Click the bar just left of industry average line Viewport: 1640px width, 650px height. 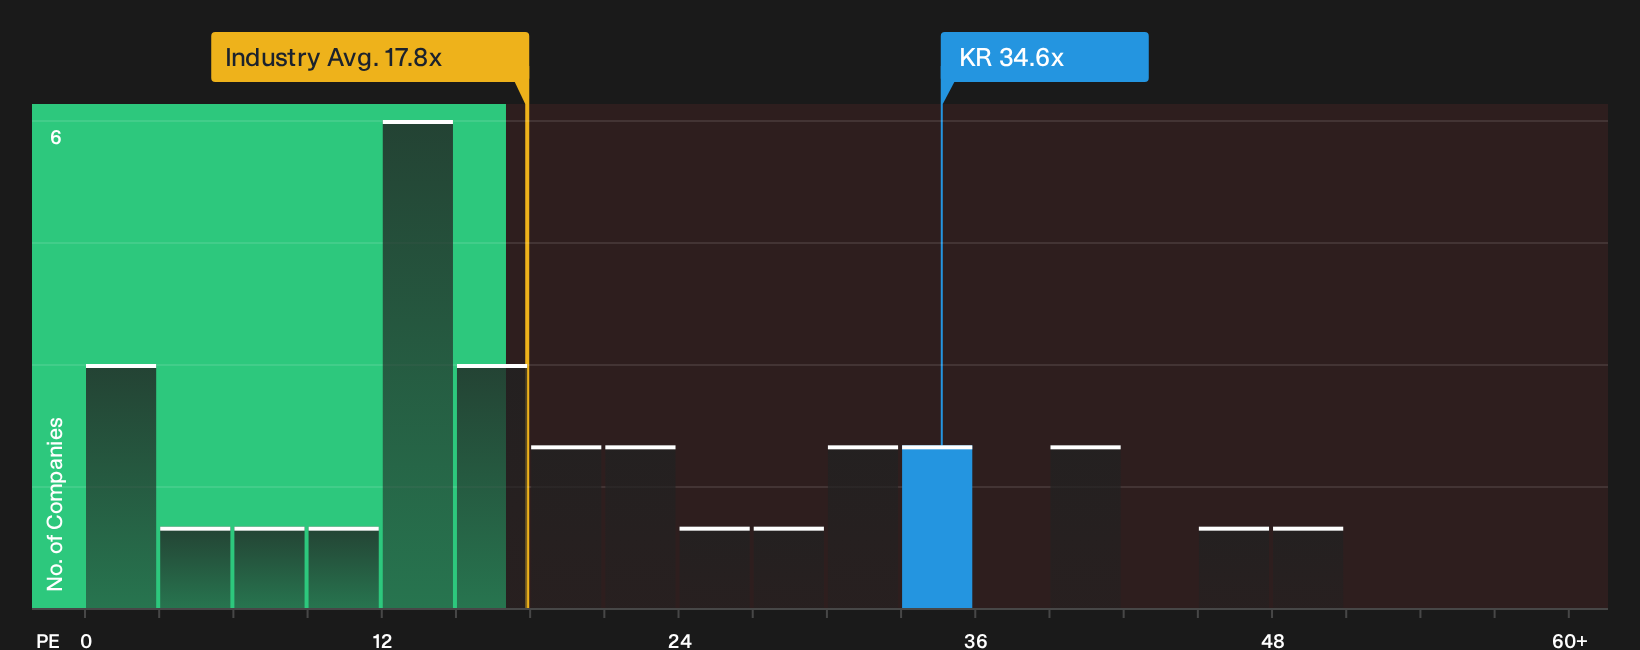pos(492,486)
